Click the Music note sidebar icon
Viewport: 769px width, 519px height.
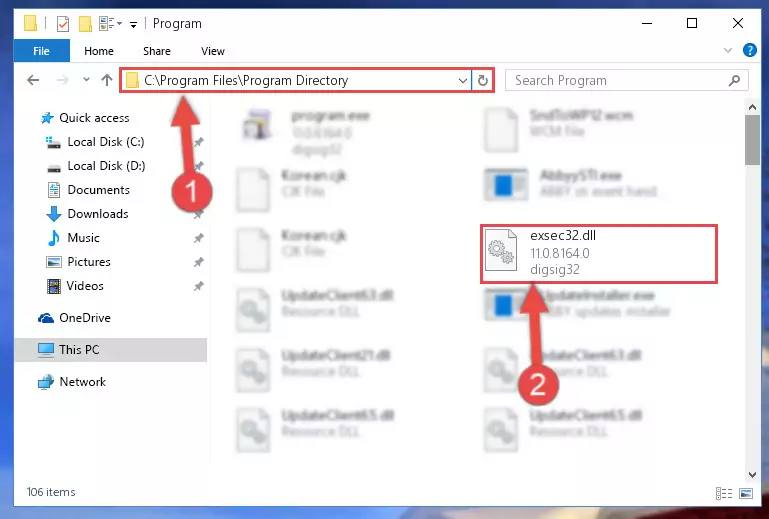[x=53, y=238]
